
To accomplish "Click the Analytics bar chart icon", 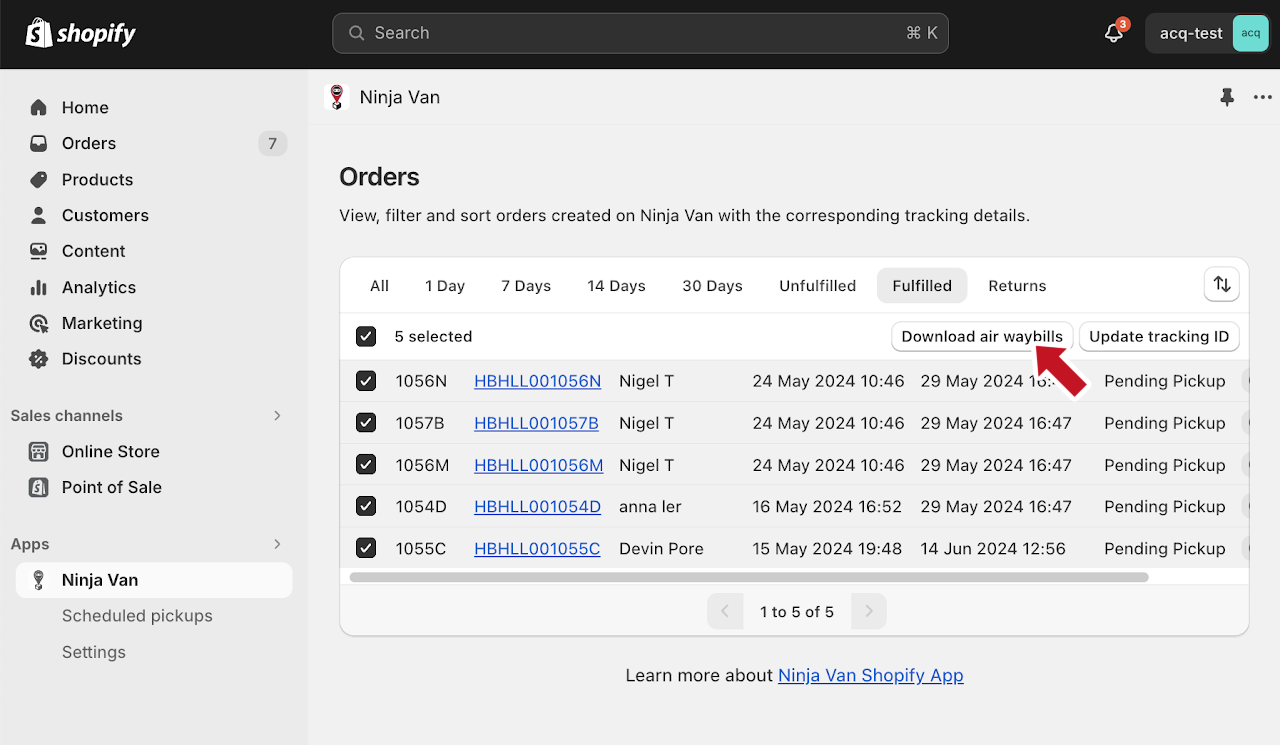I will click(x=39, y=287).
